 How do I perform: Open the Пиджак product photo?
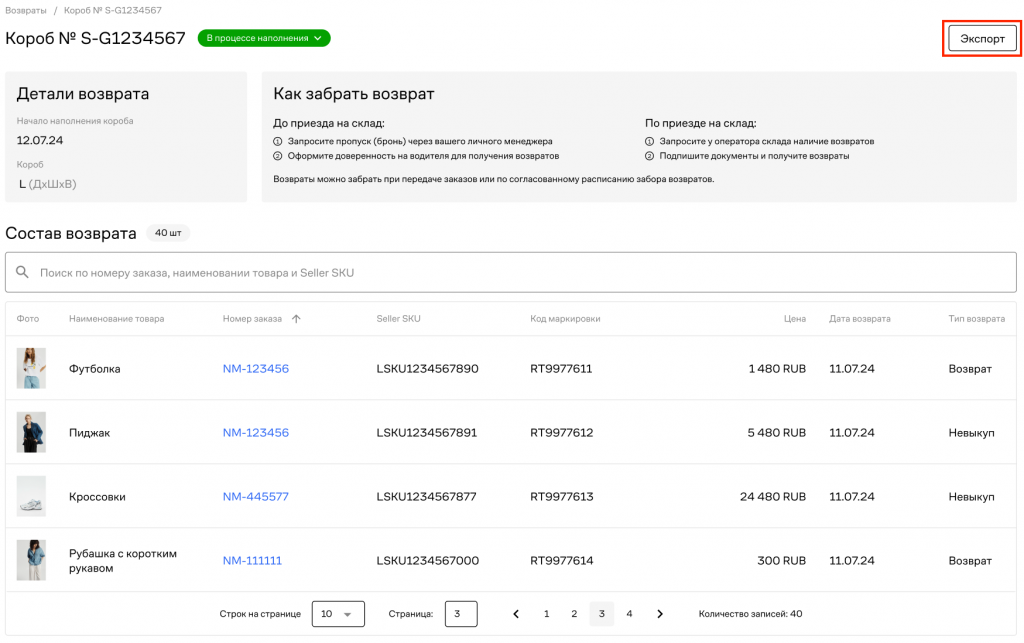31,432
